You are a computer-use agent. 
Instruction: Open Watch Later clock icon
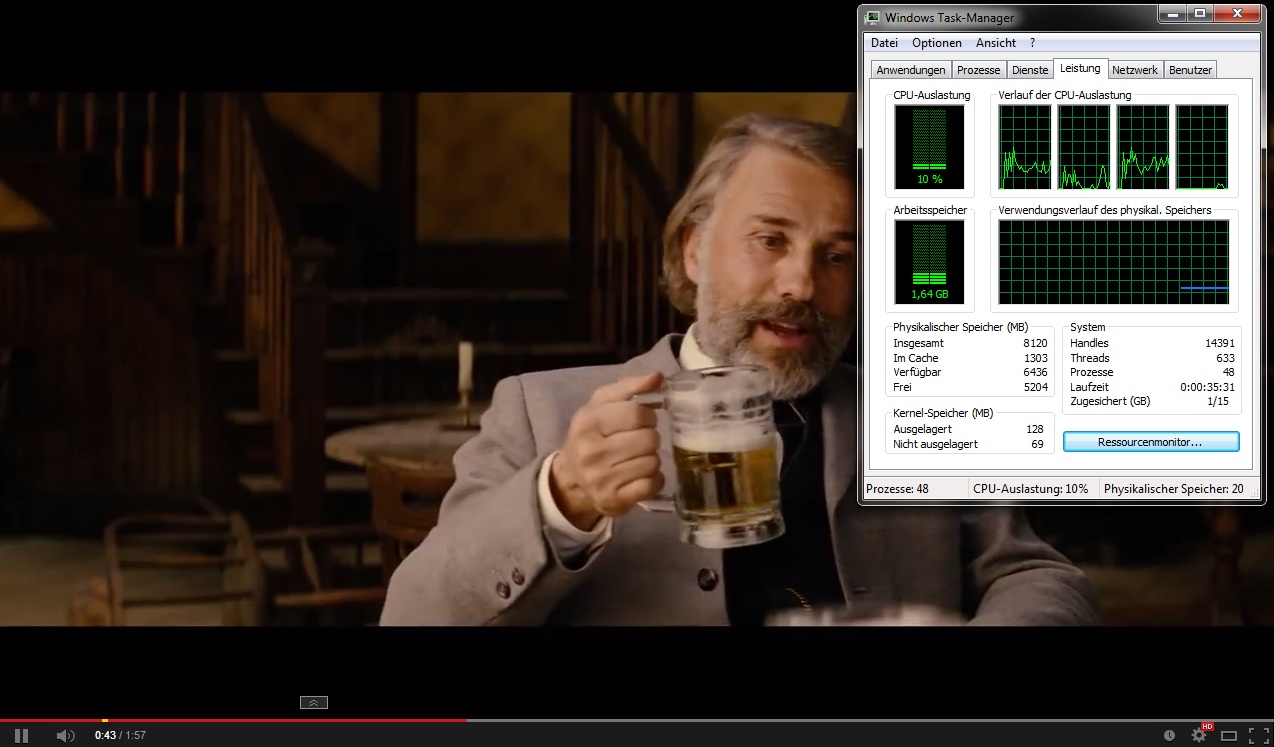[1169, 735]
